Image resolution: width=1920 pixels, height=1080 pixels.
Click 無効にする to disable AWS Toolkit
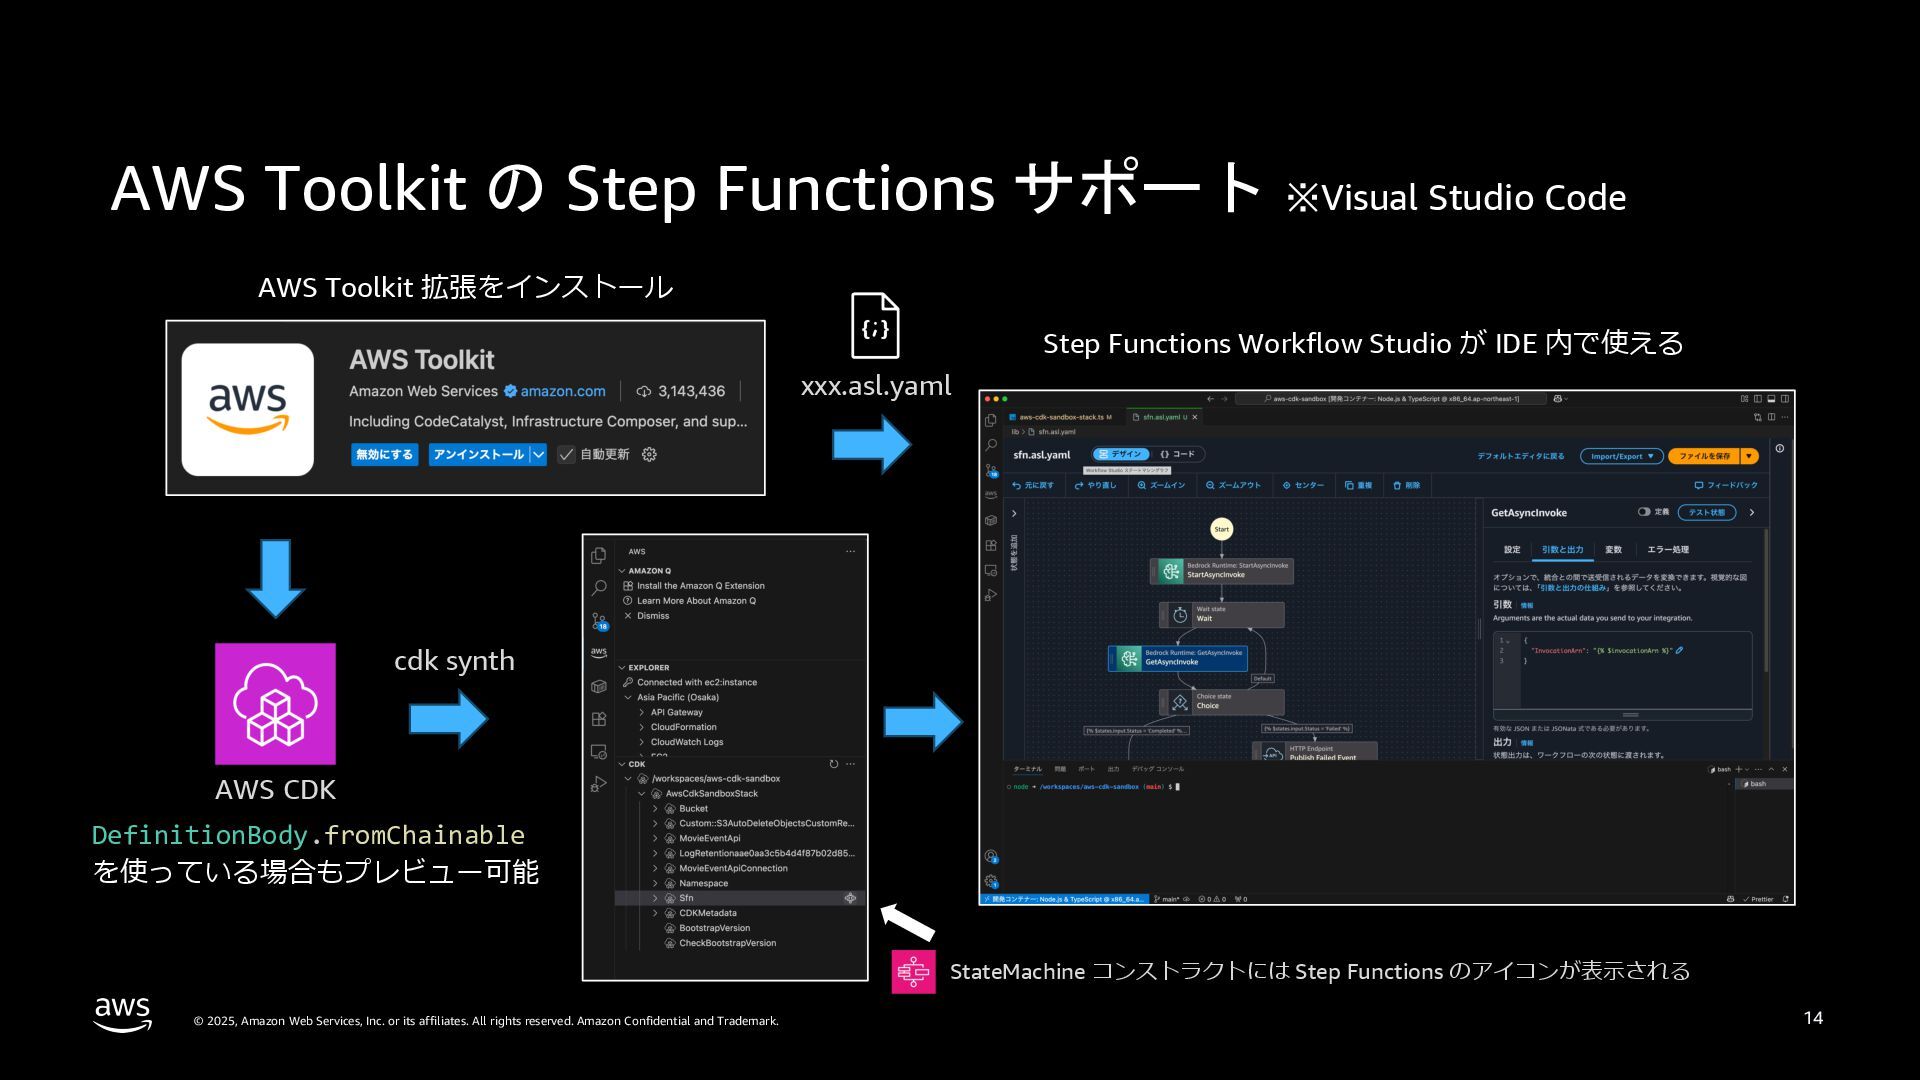385,454
